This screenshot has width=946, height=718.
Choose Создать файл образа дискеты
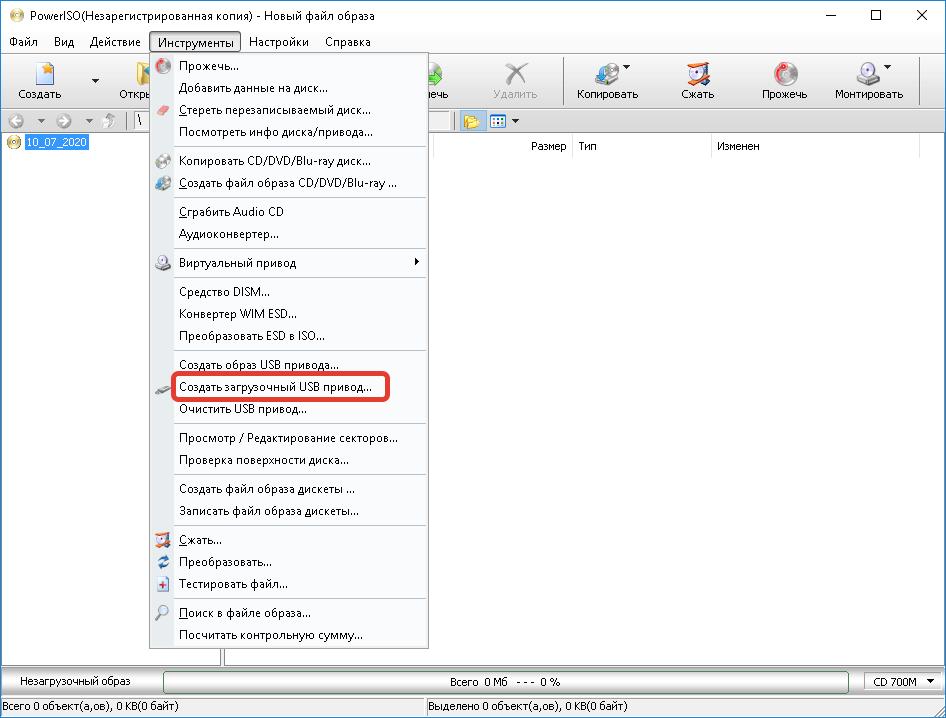(x=289, y=489)
